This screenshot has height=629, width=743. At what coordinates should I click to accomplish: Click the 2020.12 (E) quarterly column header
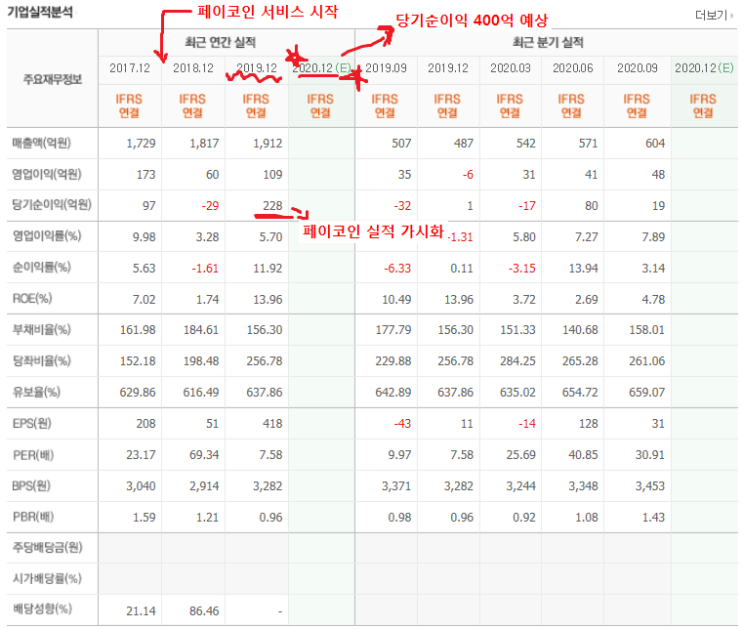point(704,68)
